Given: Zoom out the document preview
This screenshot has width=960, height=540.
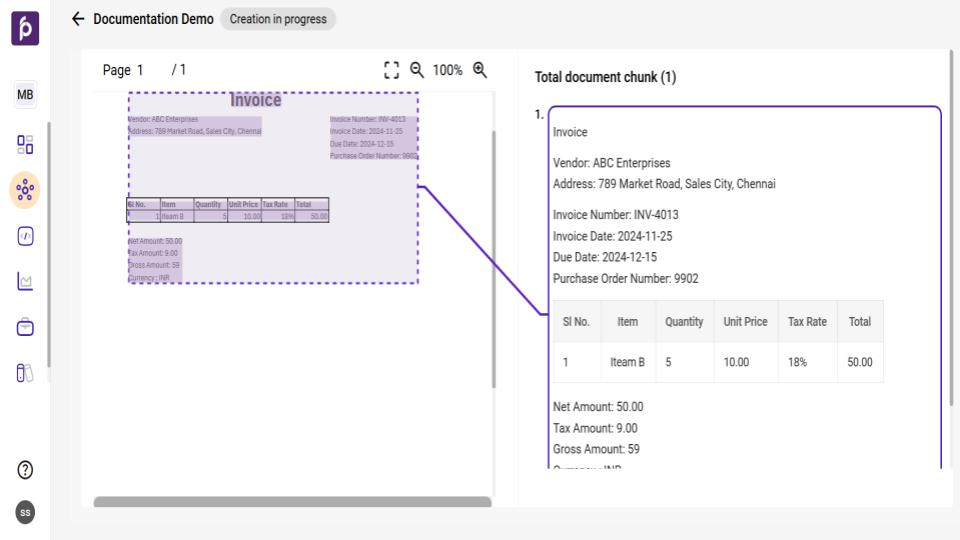Looking at the screenshot, I should click(416, 70).
